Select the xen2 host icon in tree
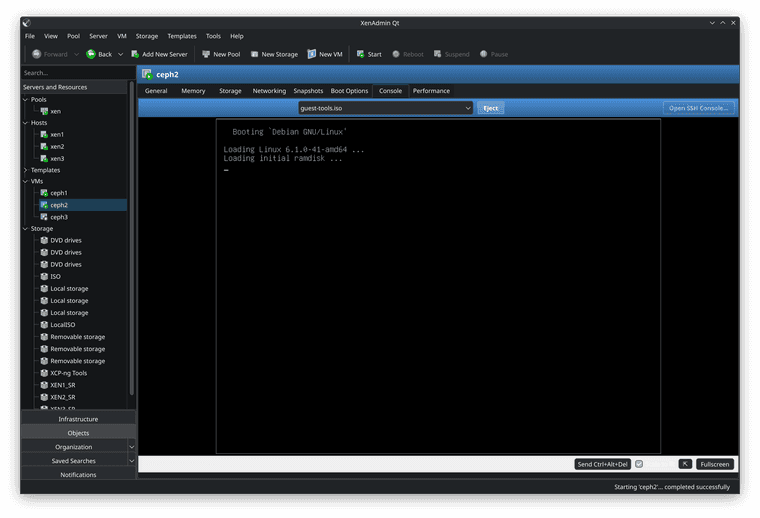This screenshot has height=518, width=760. [44, 146]
